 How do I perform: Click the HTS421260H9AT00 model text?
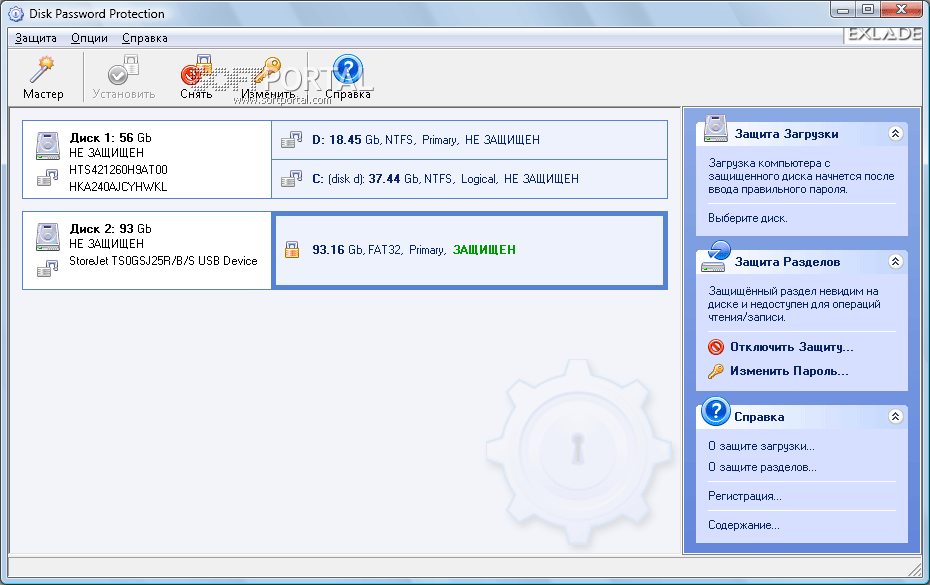click(x=118, y=170)
